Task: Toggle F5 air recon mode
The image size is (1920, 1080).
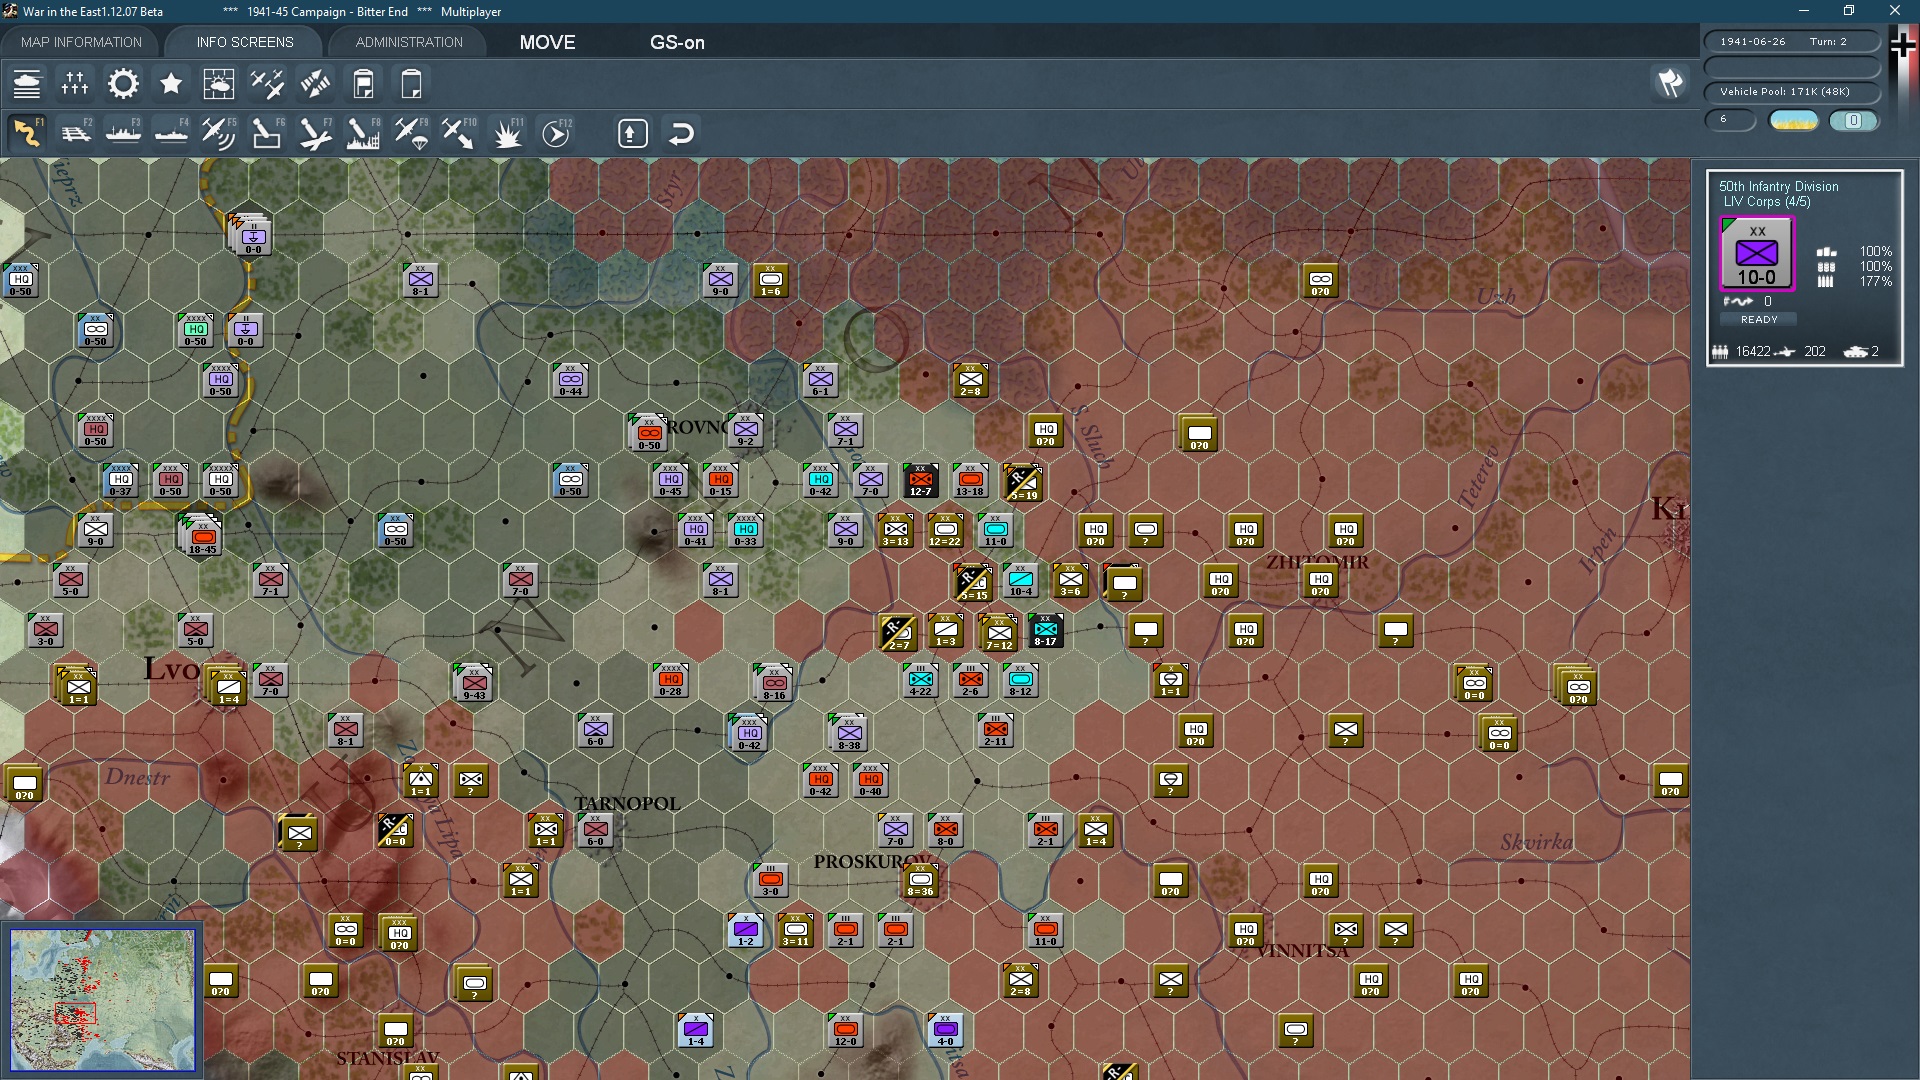Action: click(x=219, y=133)
